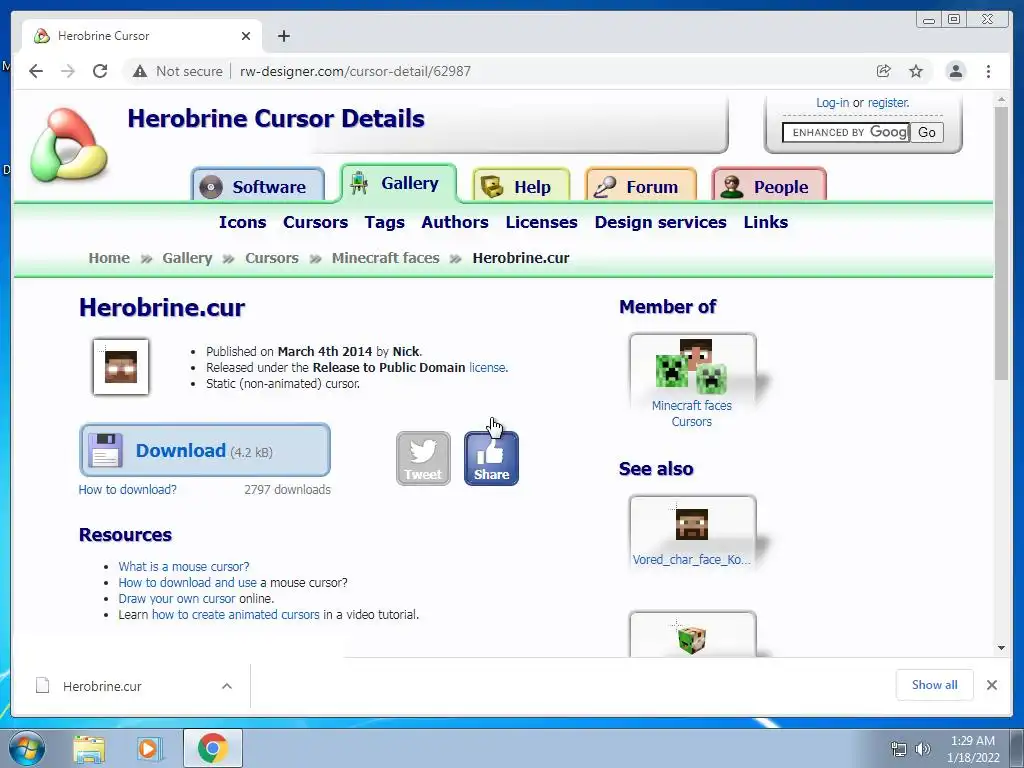Click the Tweet button
The image size is (1024, 768).
(423, 458)
